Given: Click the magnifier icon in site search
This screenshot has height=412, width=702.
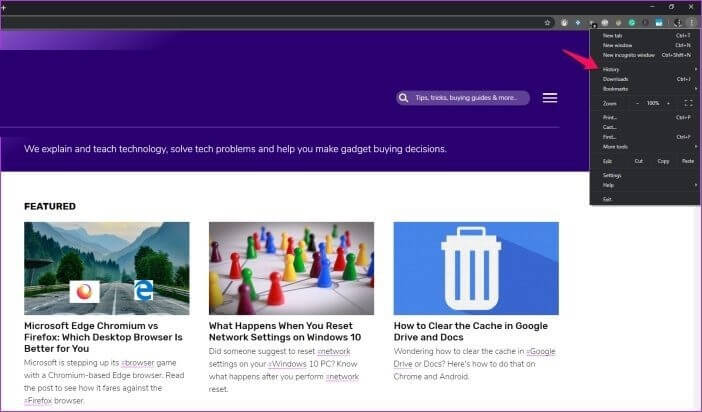Looking at the screenshot, I should tap(403, 98).
